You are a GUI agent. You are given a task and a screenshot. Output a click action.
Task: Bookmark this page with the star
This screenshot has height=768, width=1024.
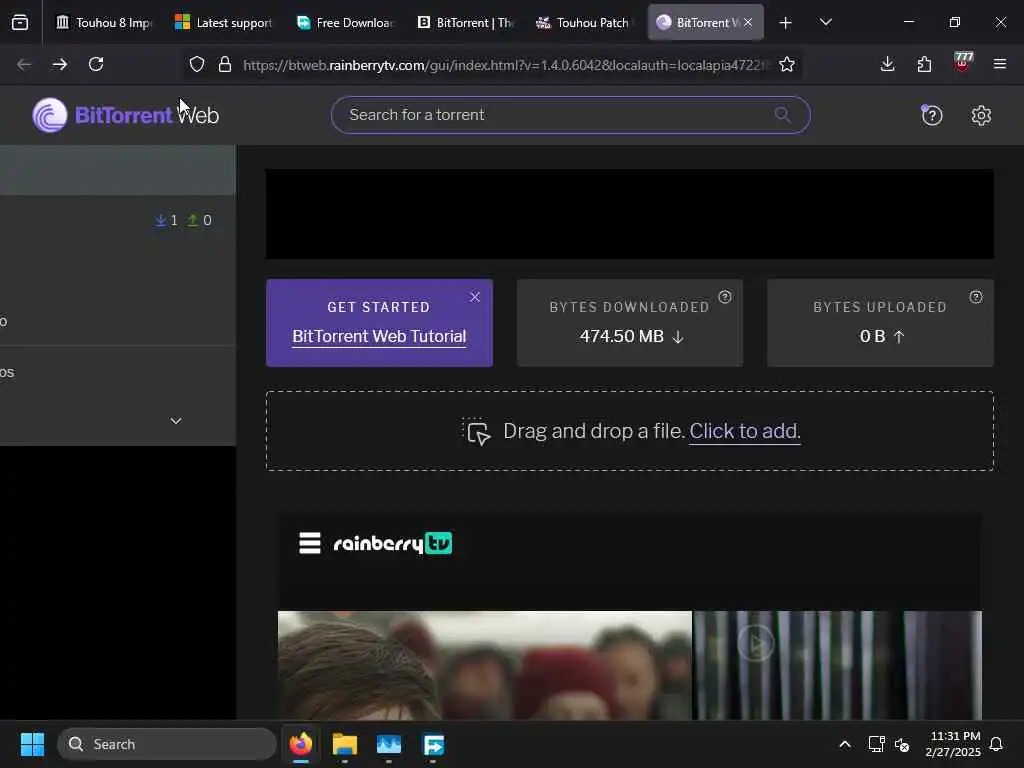click(x=787, y=64)
